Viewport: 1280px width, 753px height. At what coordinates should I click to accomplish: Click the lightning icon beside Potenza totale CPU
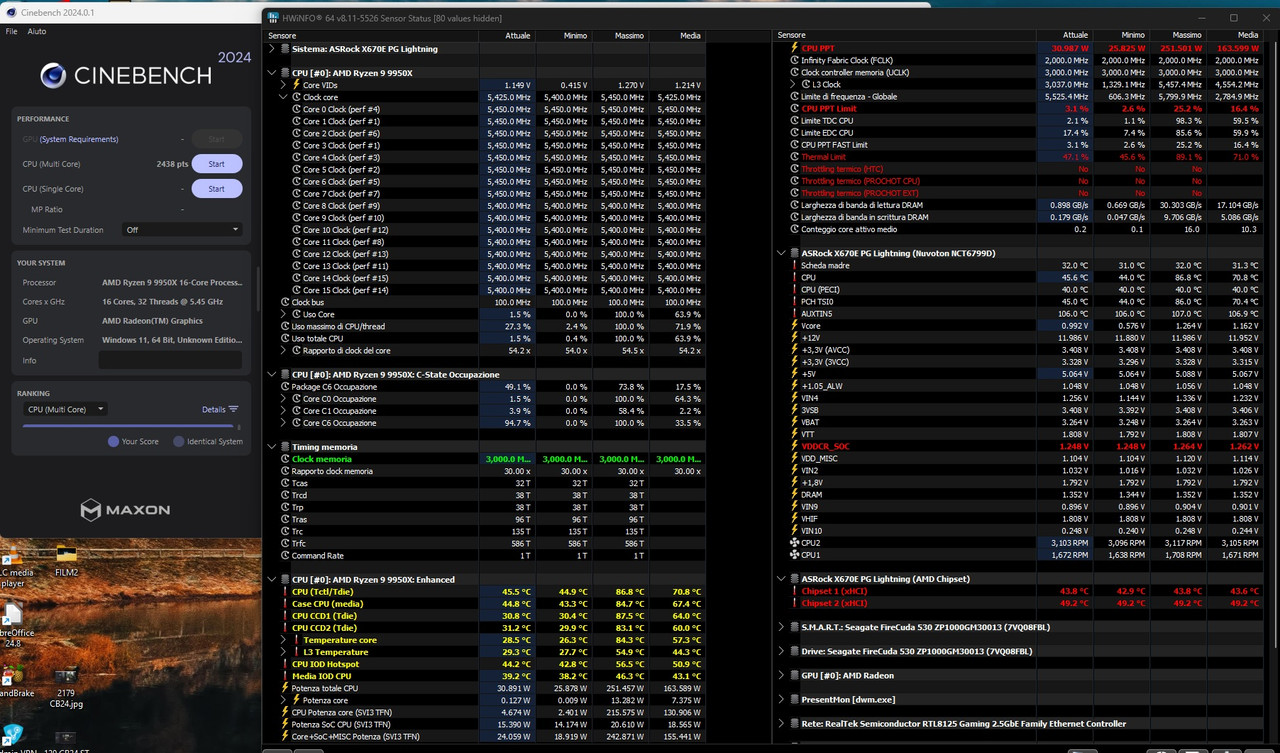click(x=285, y=688)
